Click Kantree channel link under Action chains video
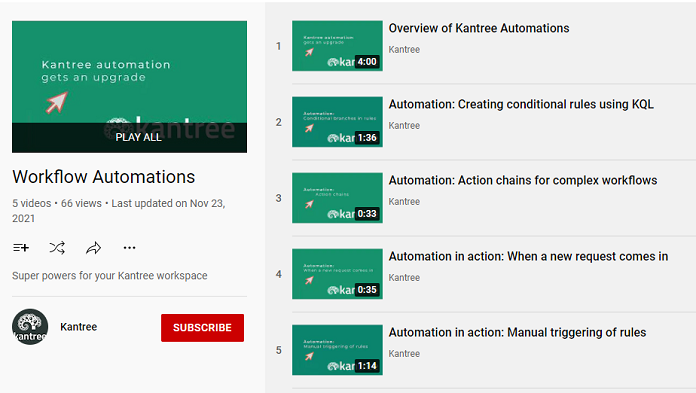 click(x=404, y=201)
